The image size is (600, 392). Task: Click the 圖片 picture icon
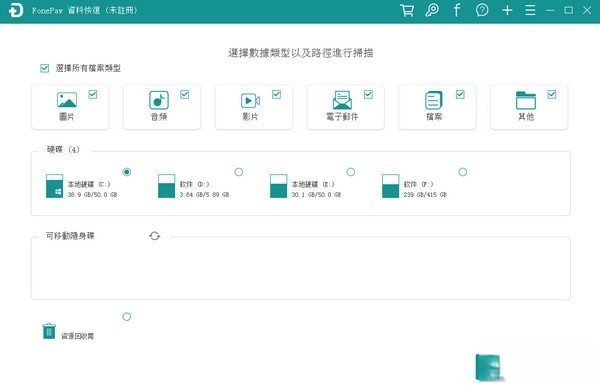[x=67, y=100]
